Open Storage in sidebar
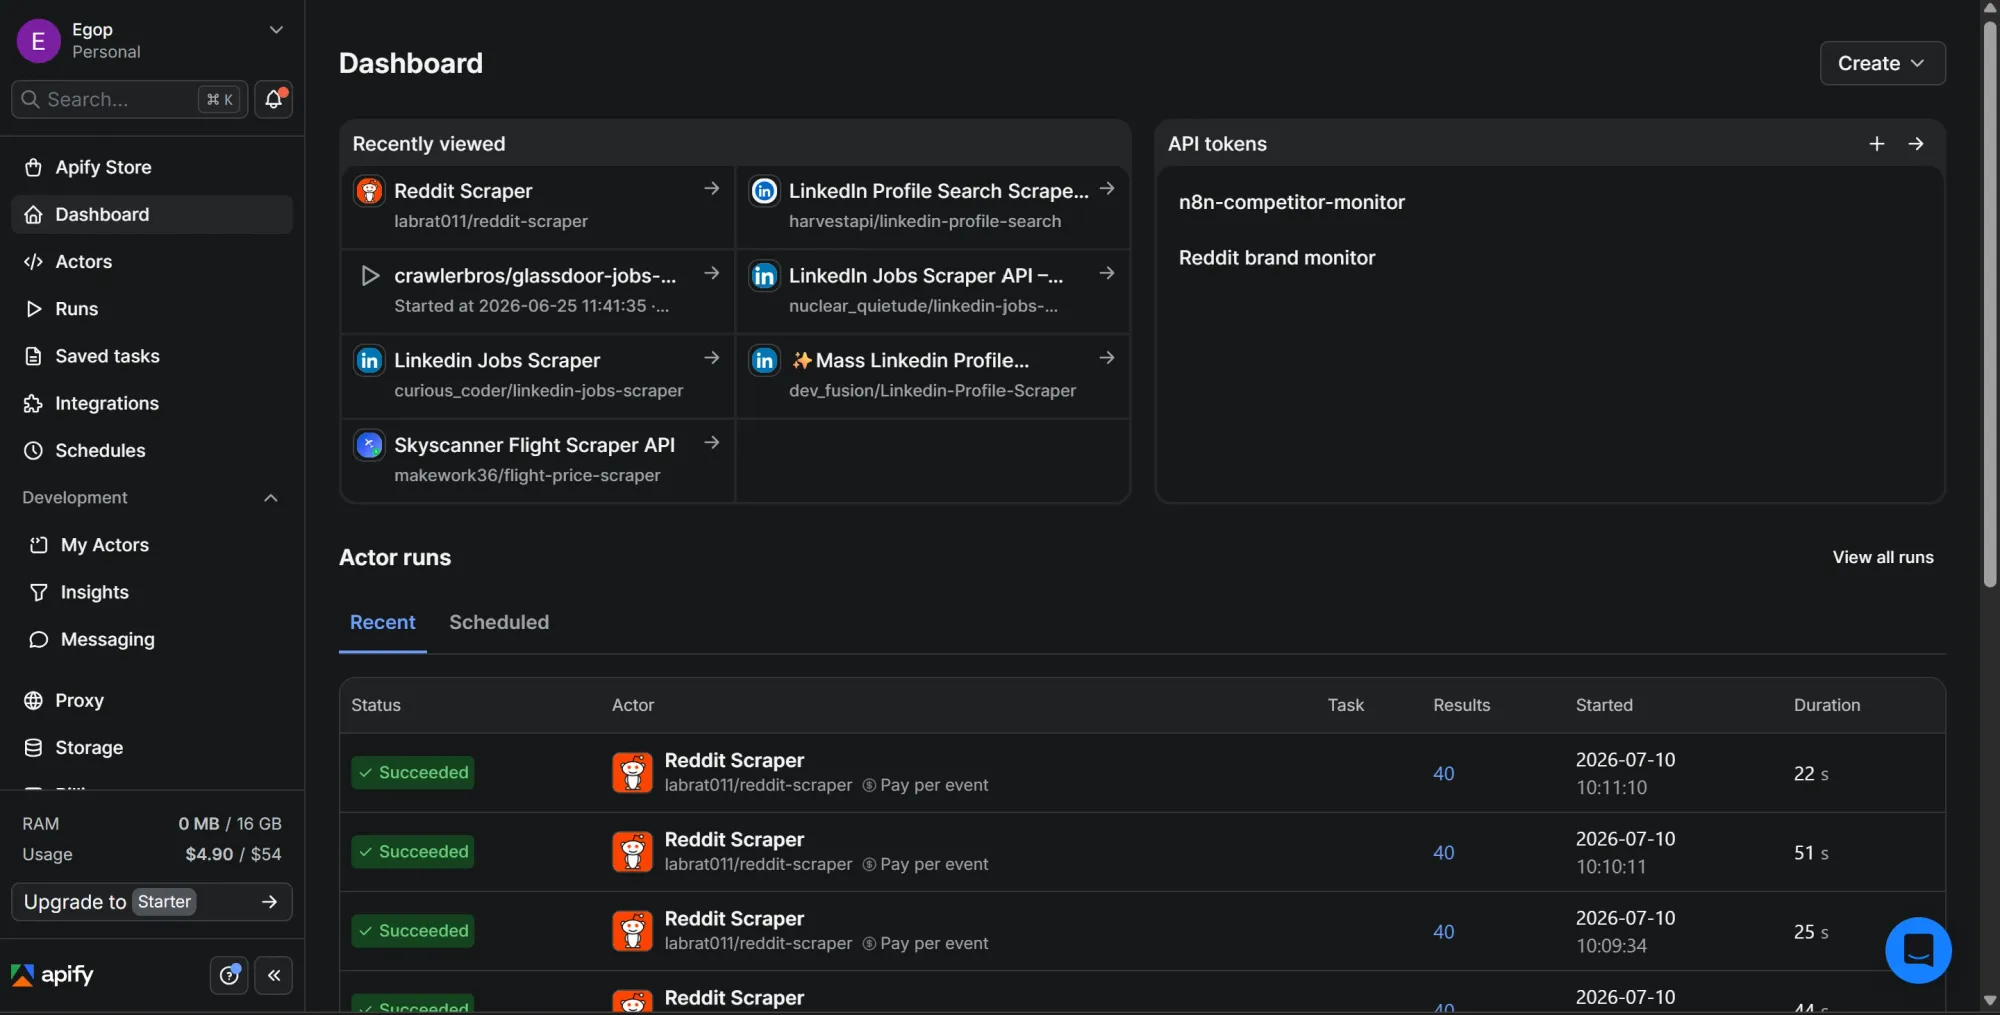Screen dimensions: 2000x1015 tap(151, 747)
